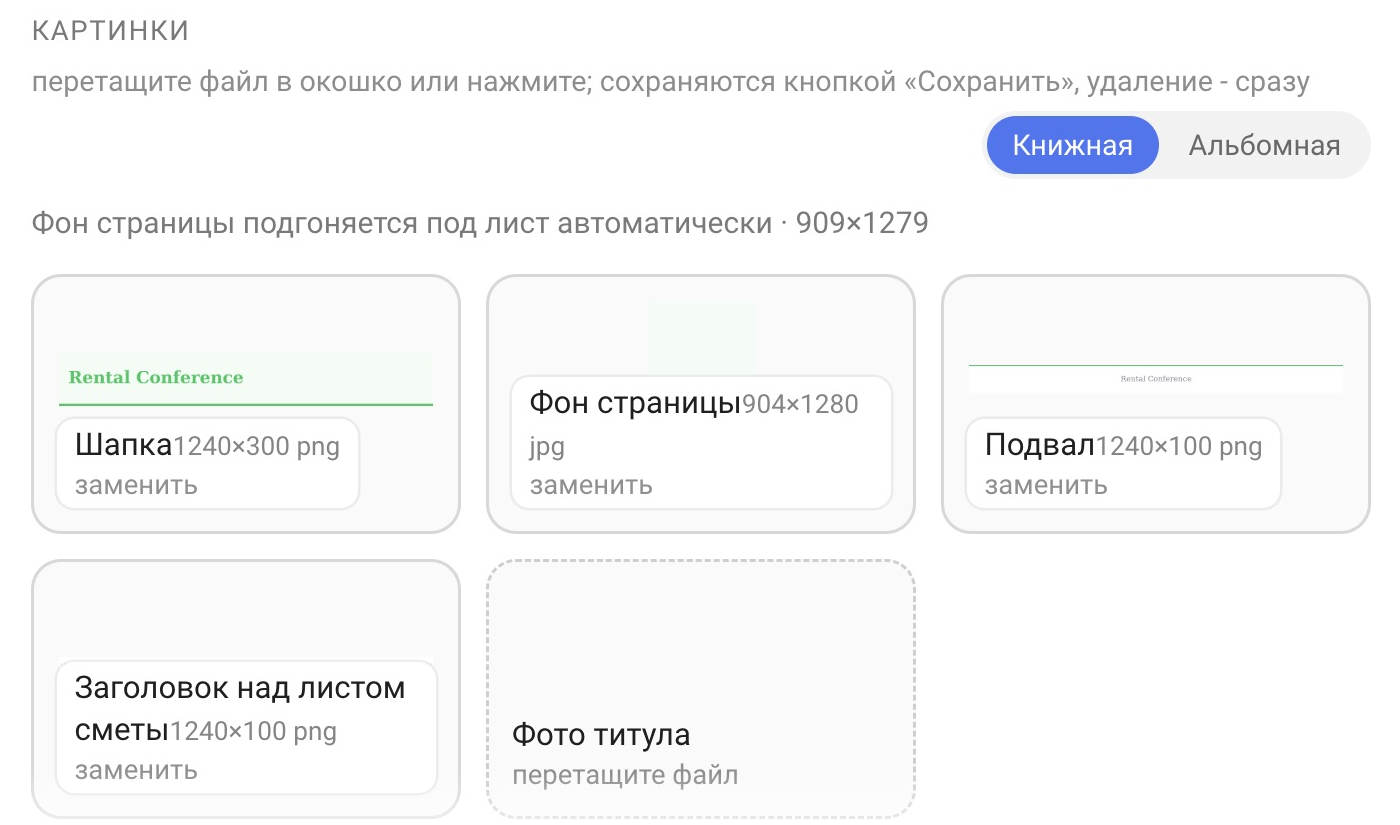1400x825 pixels.
Task: Click the "904×1280" size text in Фон страницы
Action: pos(800,405)
